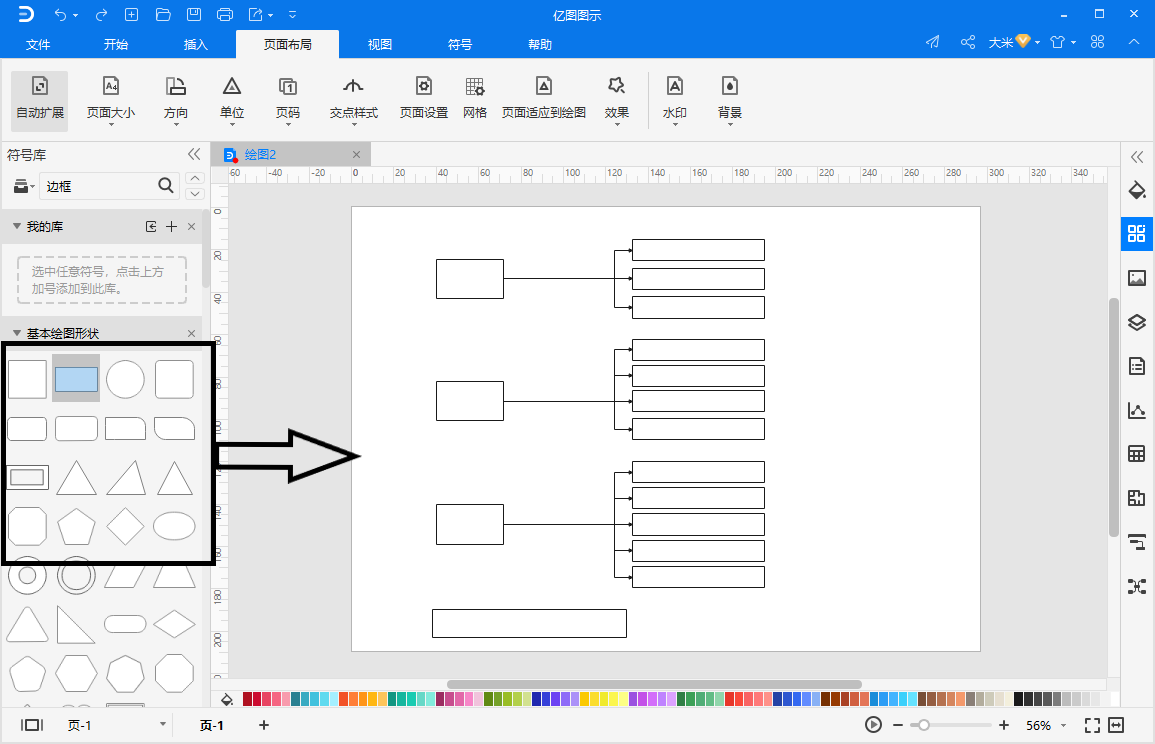Open the page properties document icon

click(x=1137, y=366)
